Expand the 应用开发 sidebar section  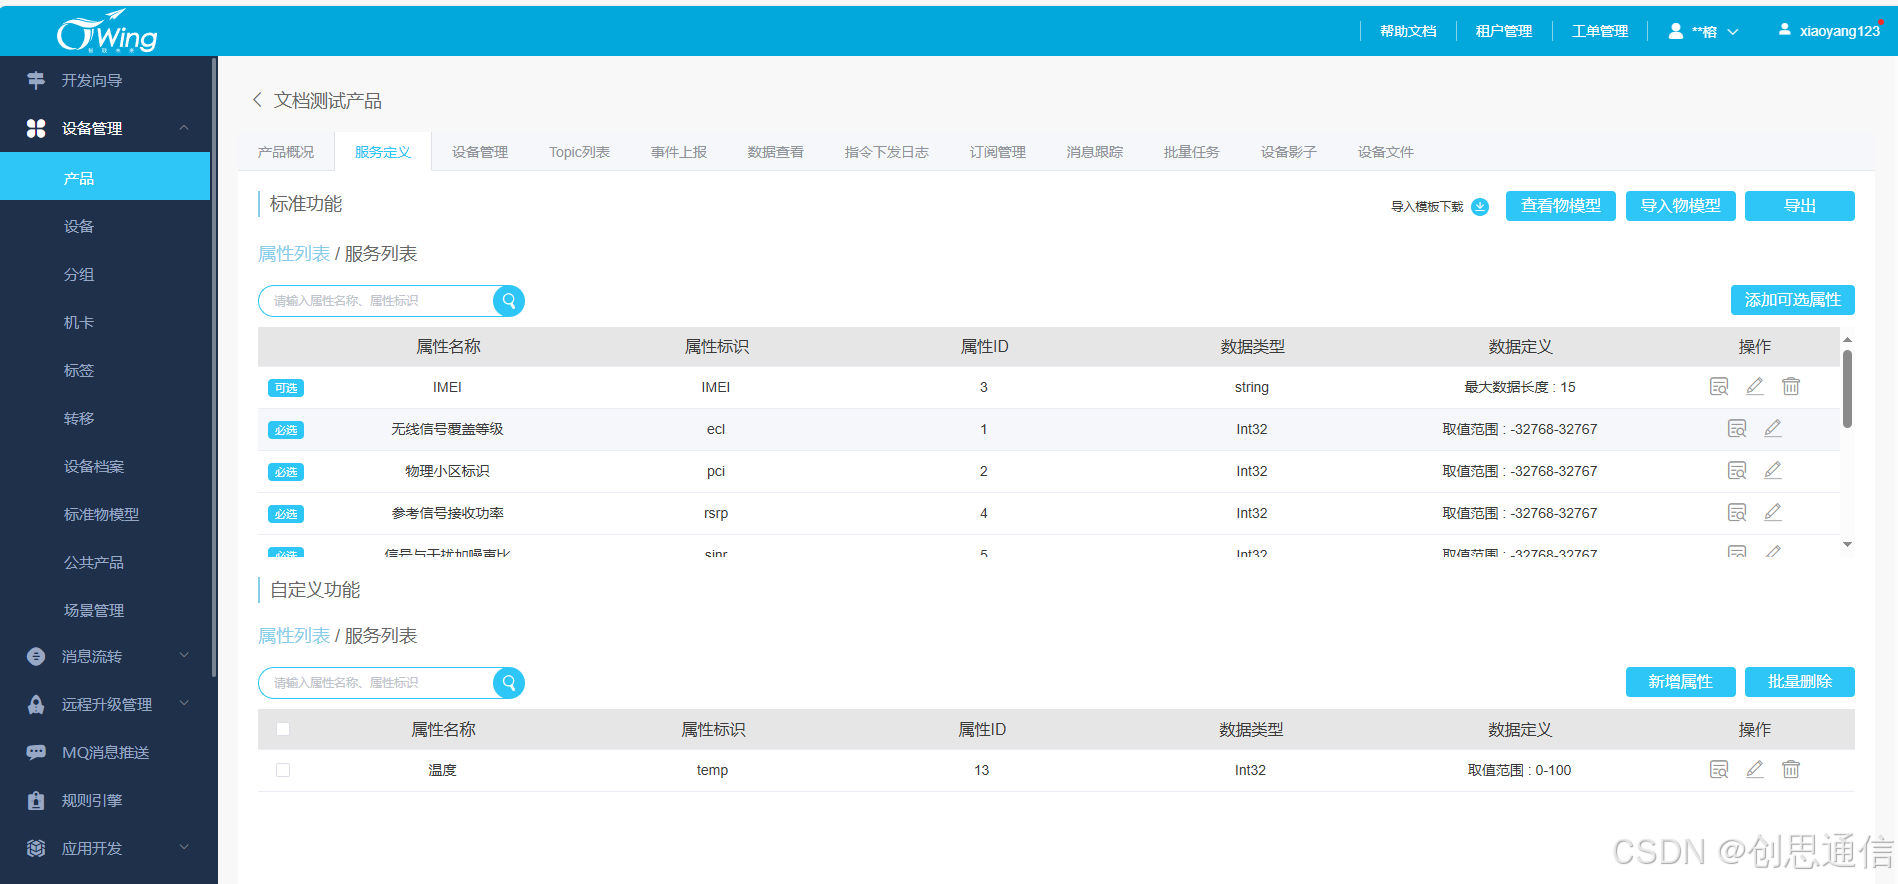(x=184, y=848)
